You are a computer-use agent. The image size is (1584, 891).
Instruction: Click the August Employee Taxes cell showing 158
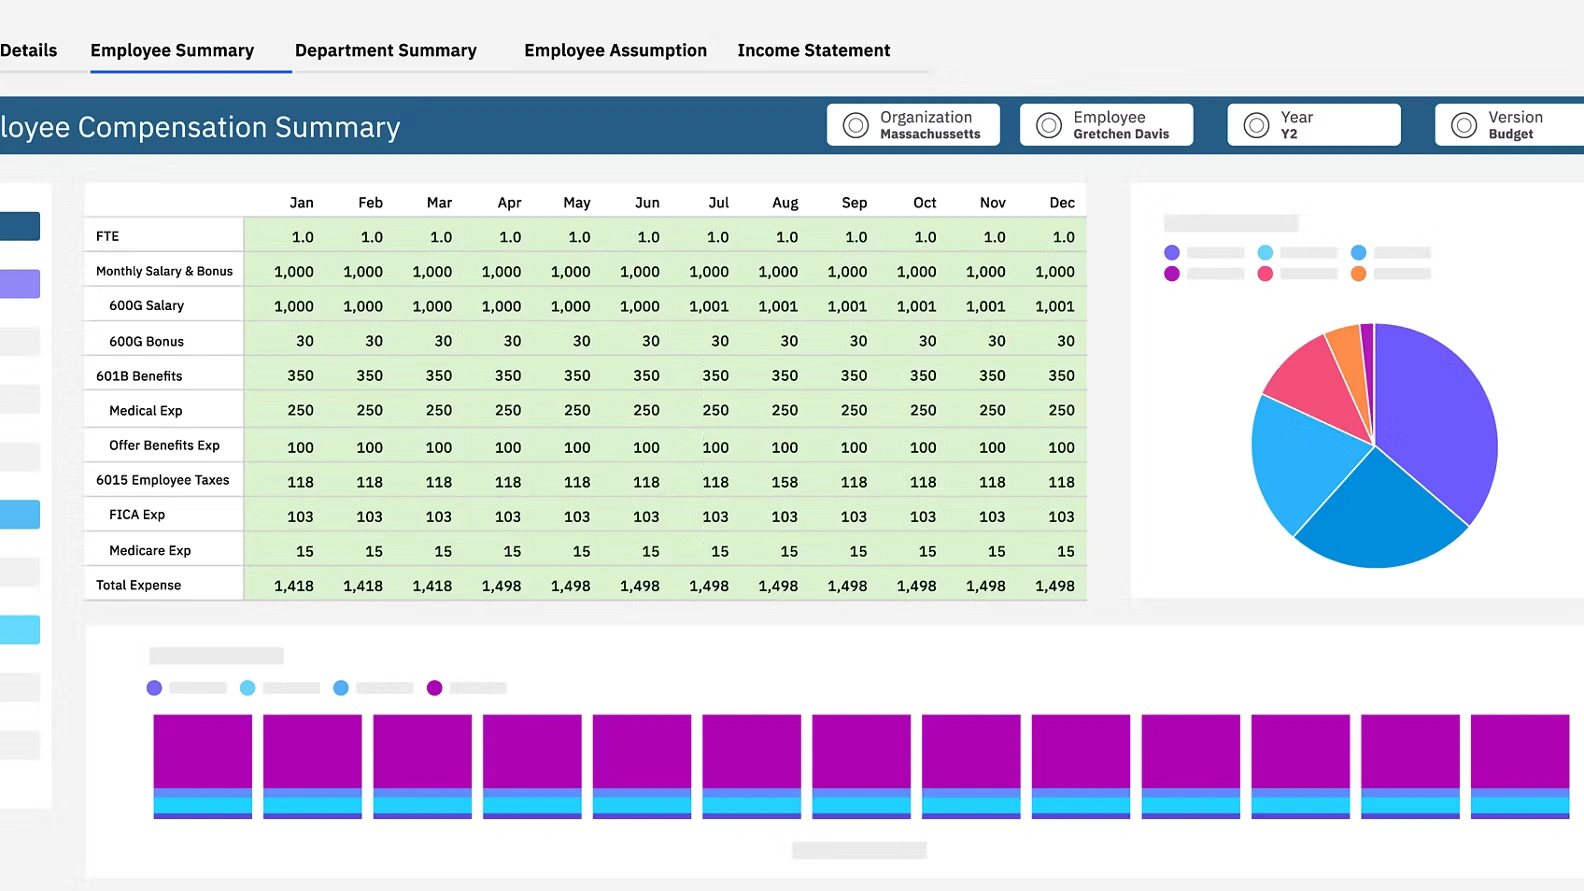tap(784, 482)
